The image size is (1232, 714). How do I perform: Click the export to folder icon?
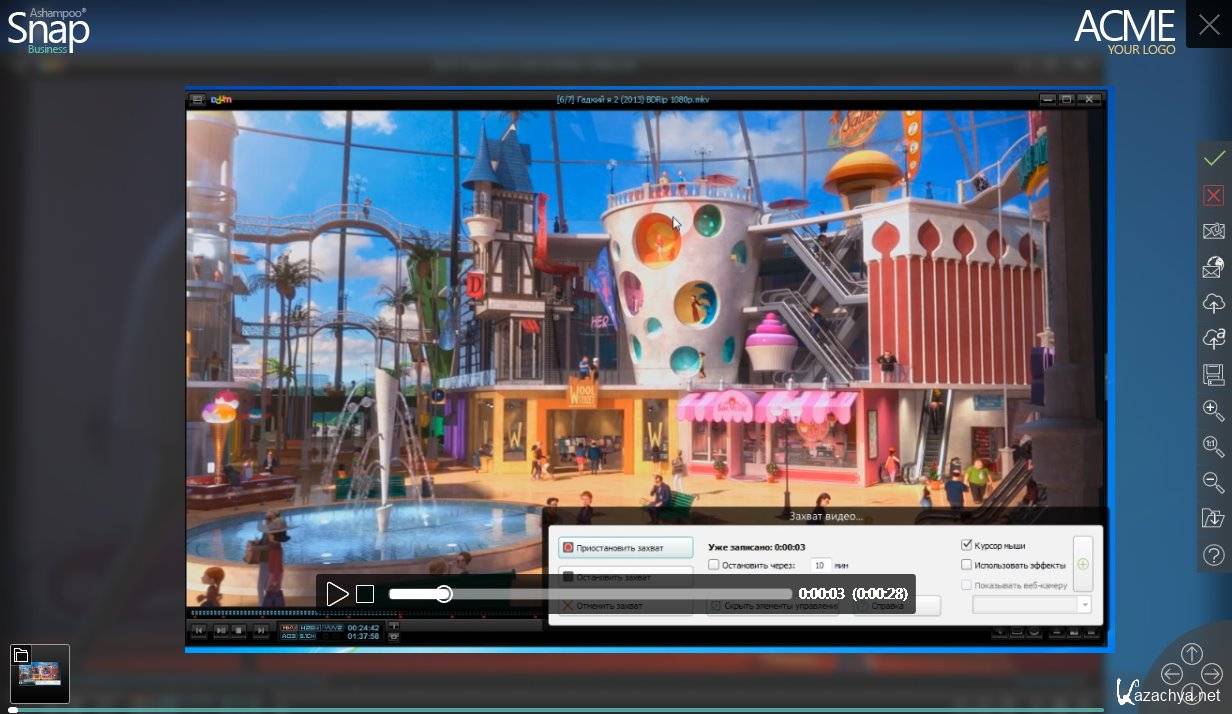click(1214, 518)
